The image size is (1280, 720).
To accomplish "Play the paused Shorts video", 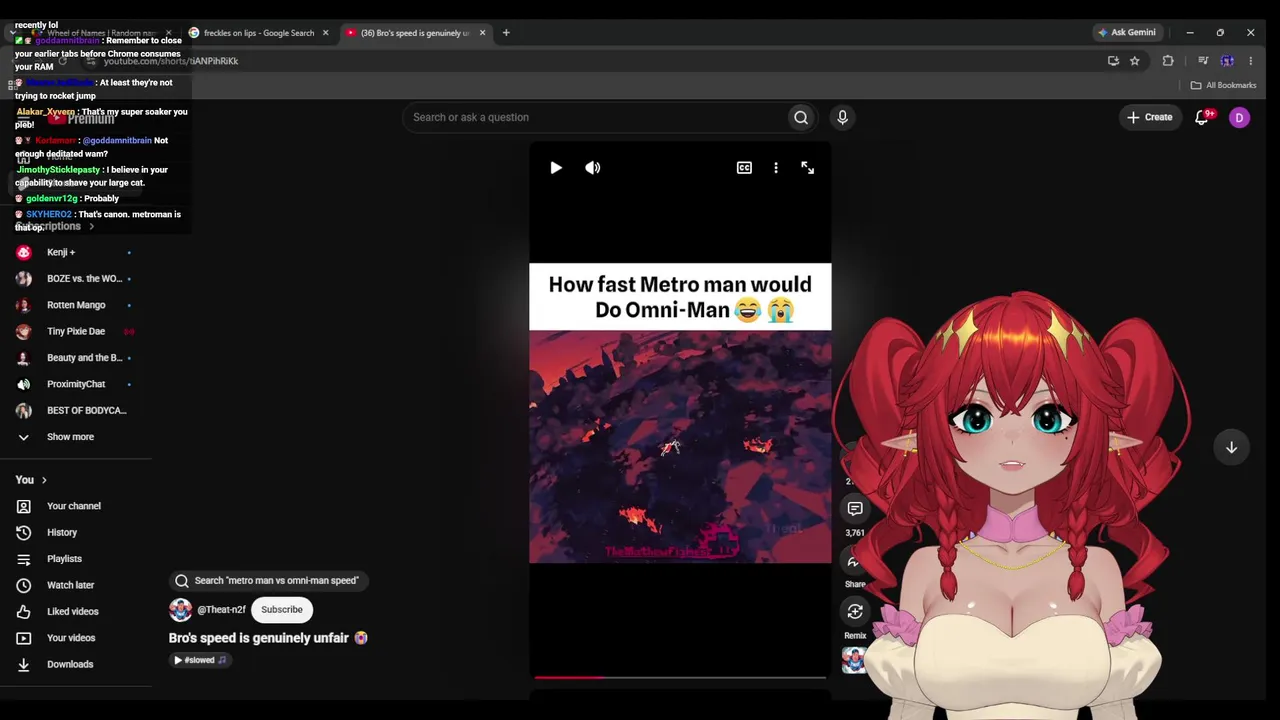I will pos(556,168).
